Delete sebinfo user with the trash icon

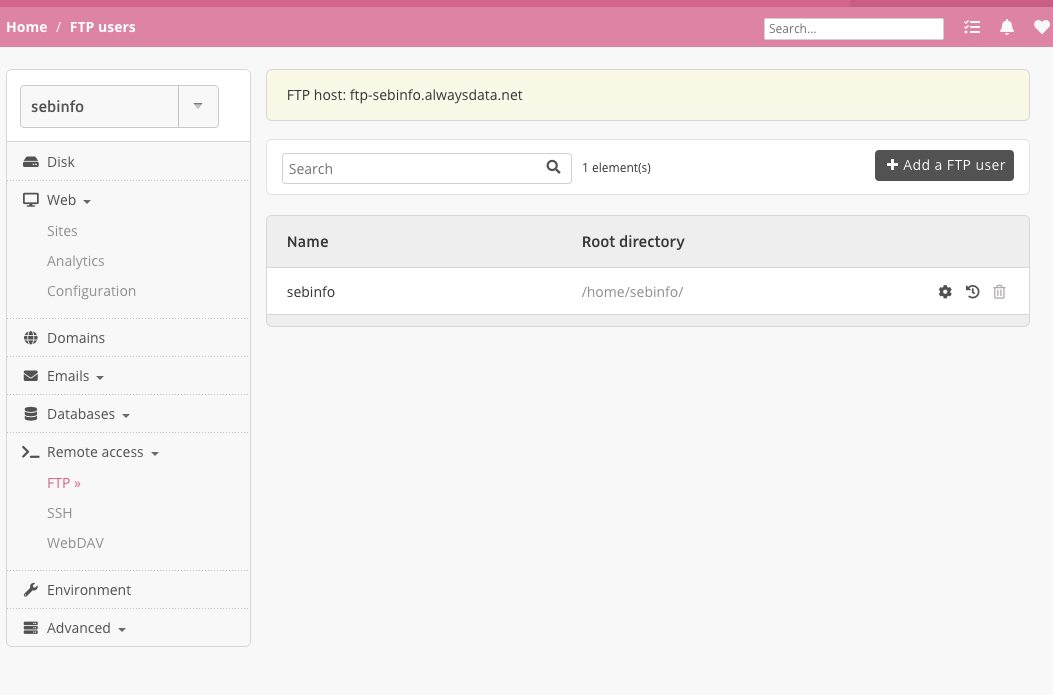coord(999,292)
